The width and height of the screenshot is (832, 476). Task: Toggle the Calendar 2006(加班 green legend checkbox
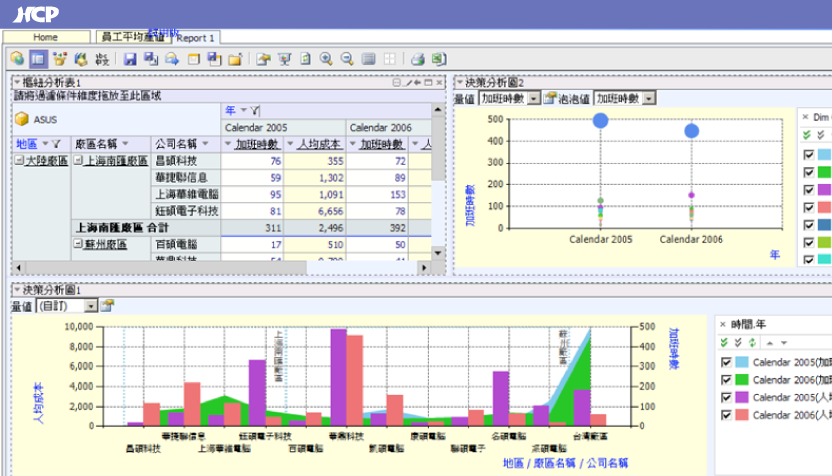(x=726, y=379)
